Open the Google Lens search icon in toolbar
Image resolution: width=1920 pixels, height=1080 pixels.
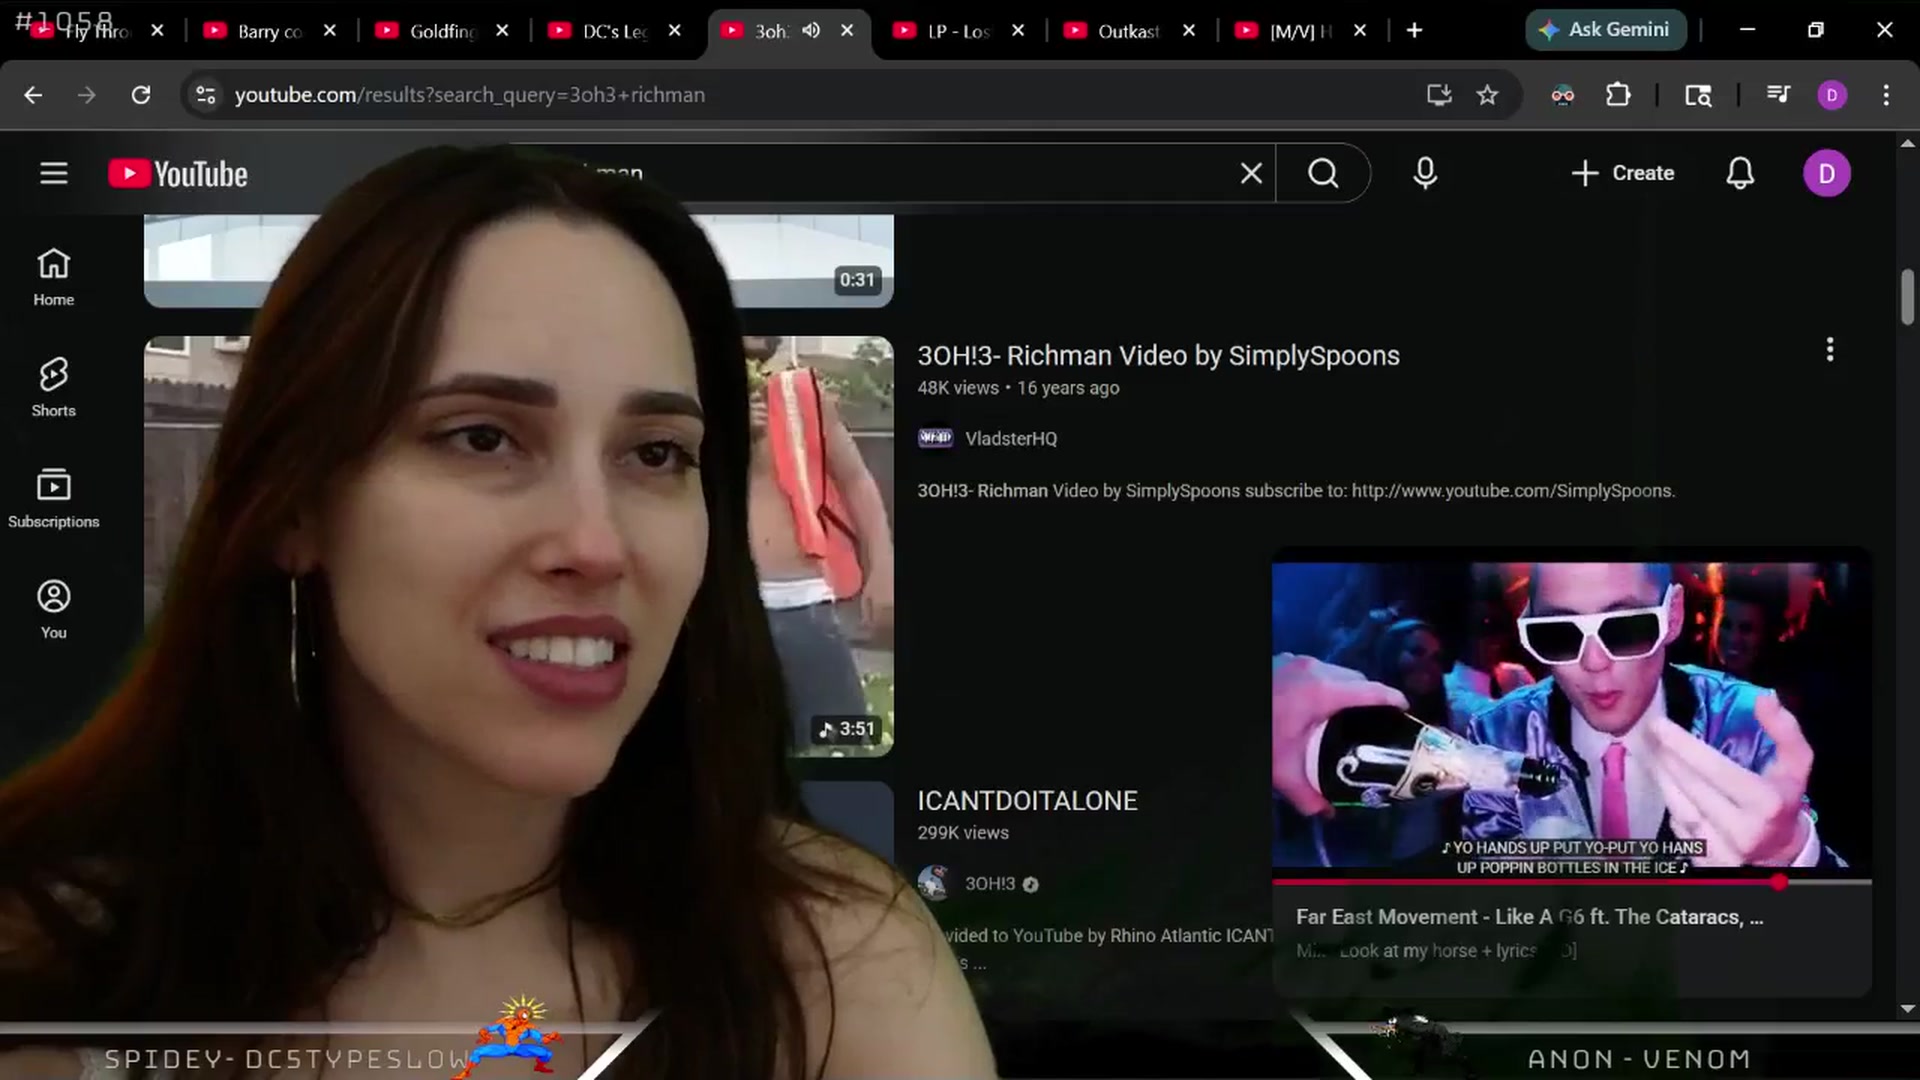pyautogui.click(x=1698, y=95)
